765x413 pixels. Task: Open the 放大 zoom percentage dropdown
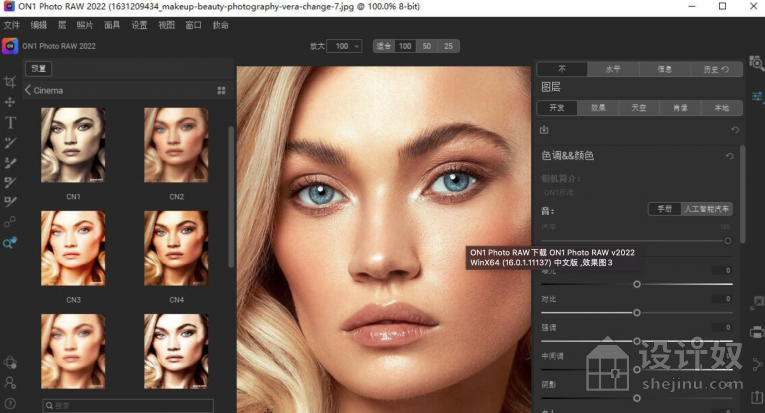pos(344,46)
